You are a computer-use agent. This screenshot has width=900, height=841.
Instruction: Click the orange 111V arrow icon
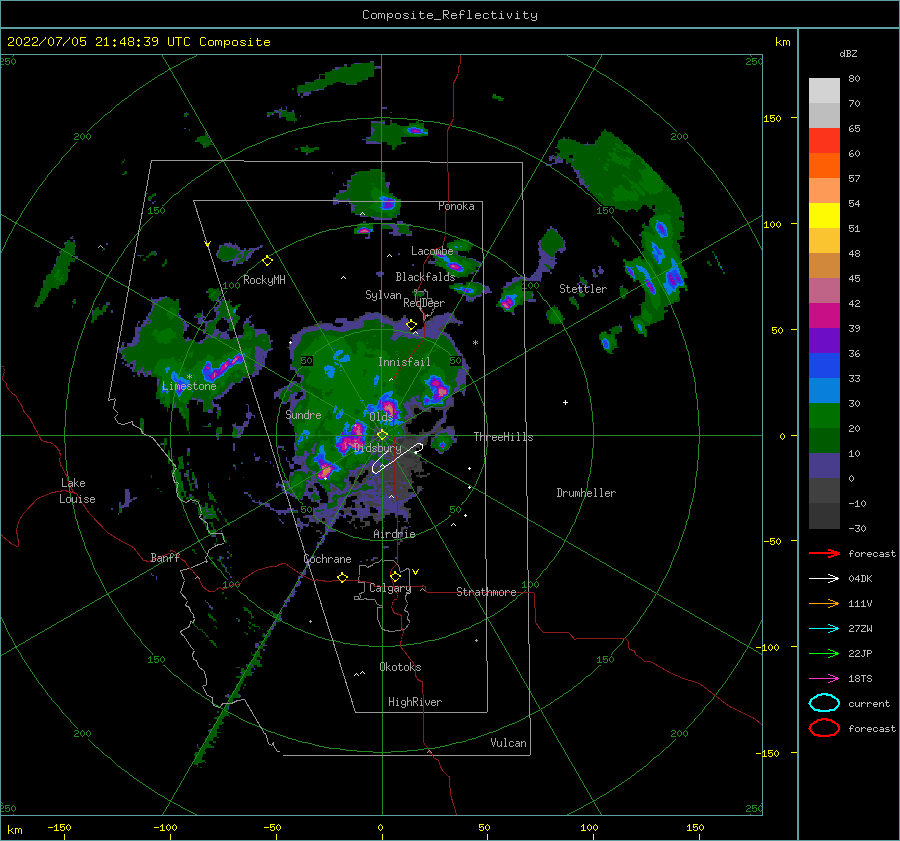[824, 603]
